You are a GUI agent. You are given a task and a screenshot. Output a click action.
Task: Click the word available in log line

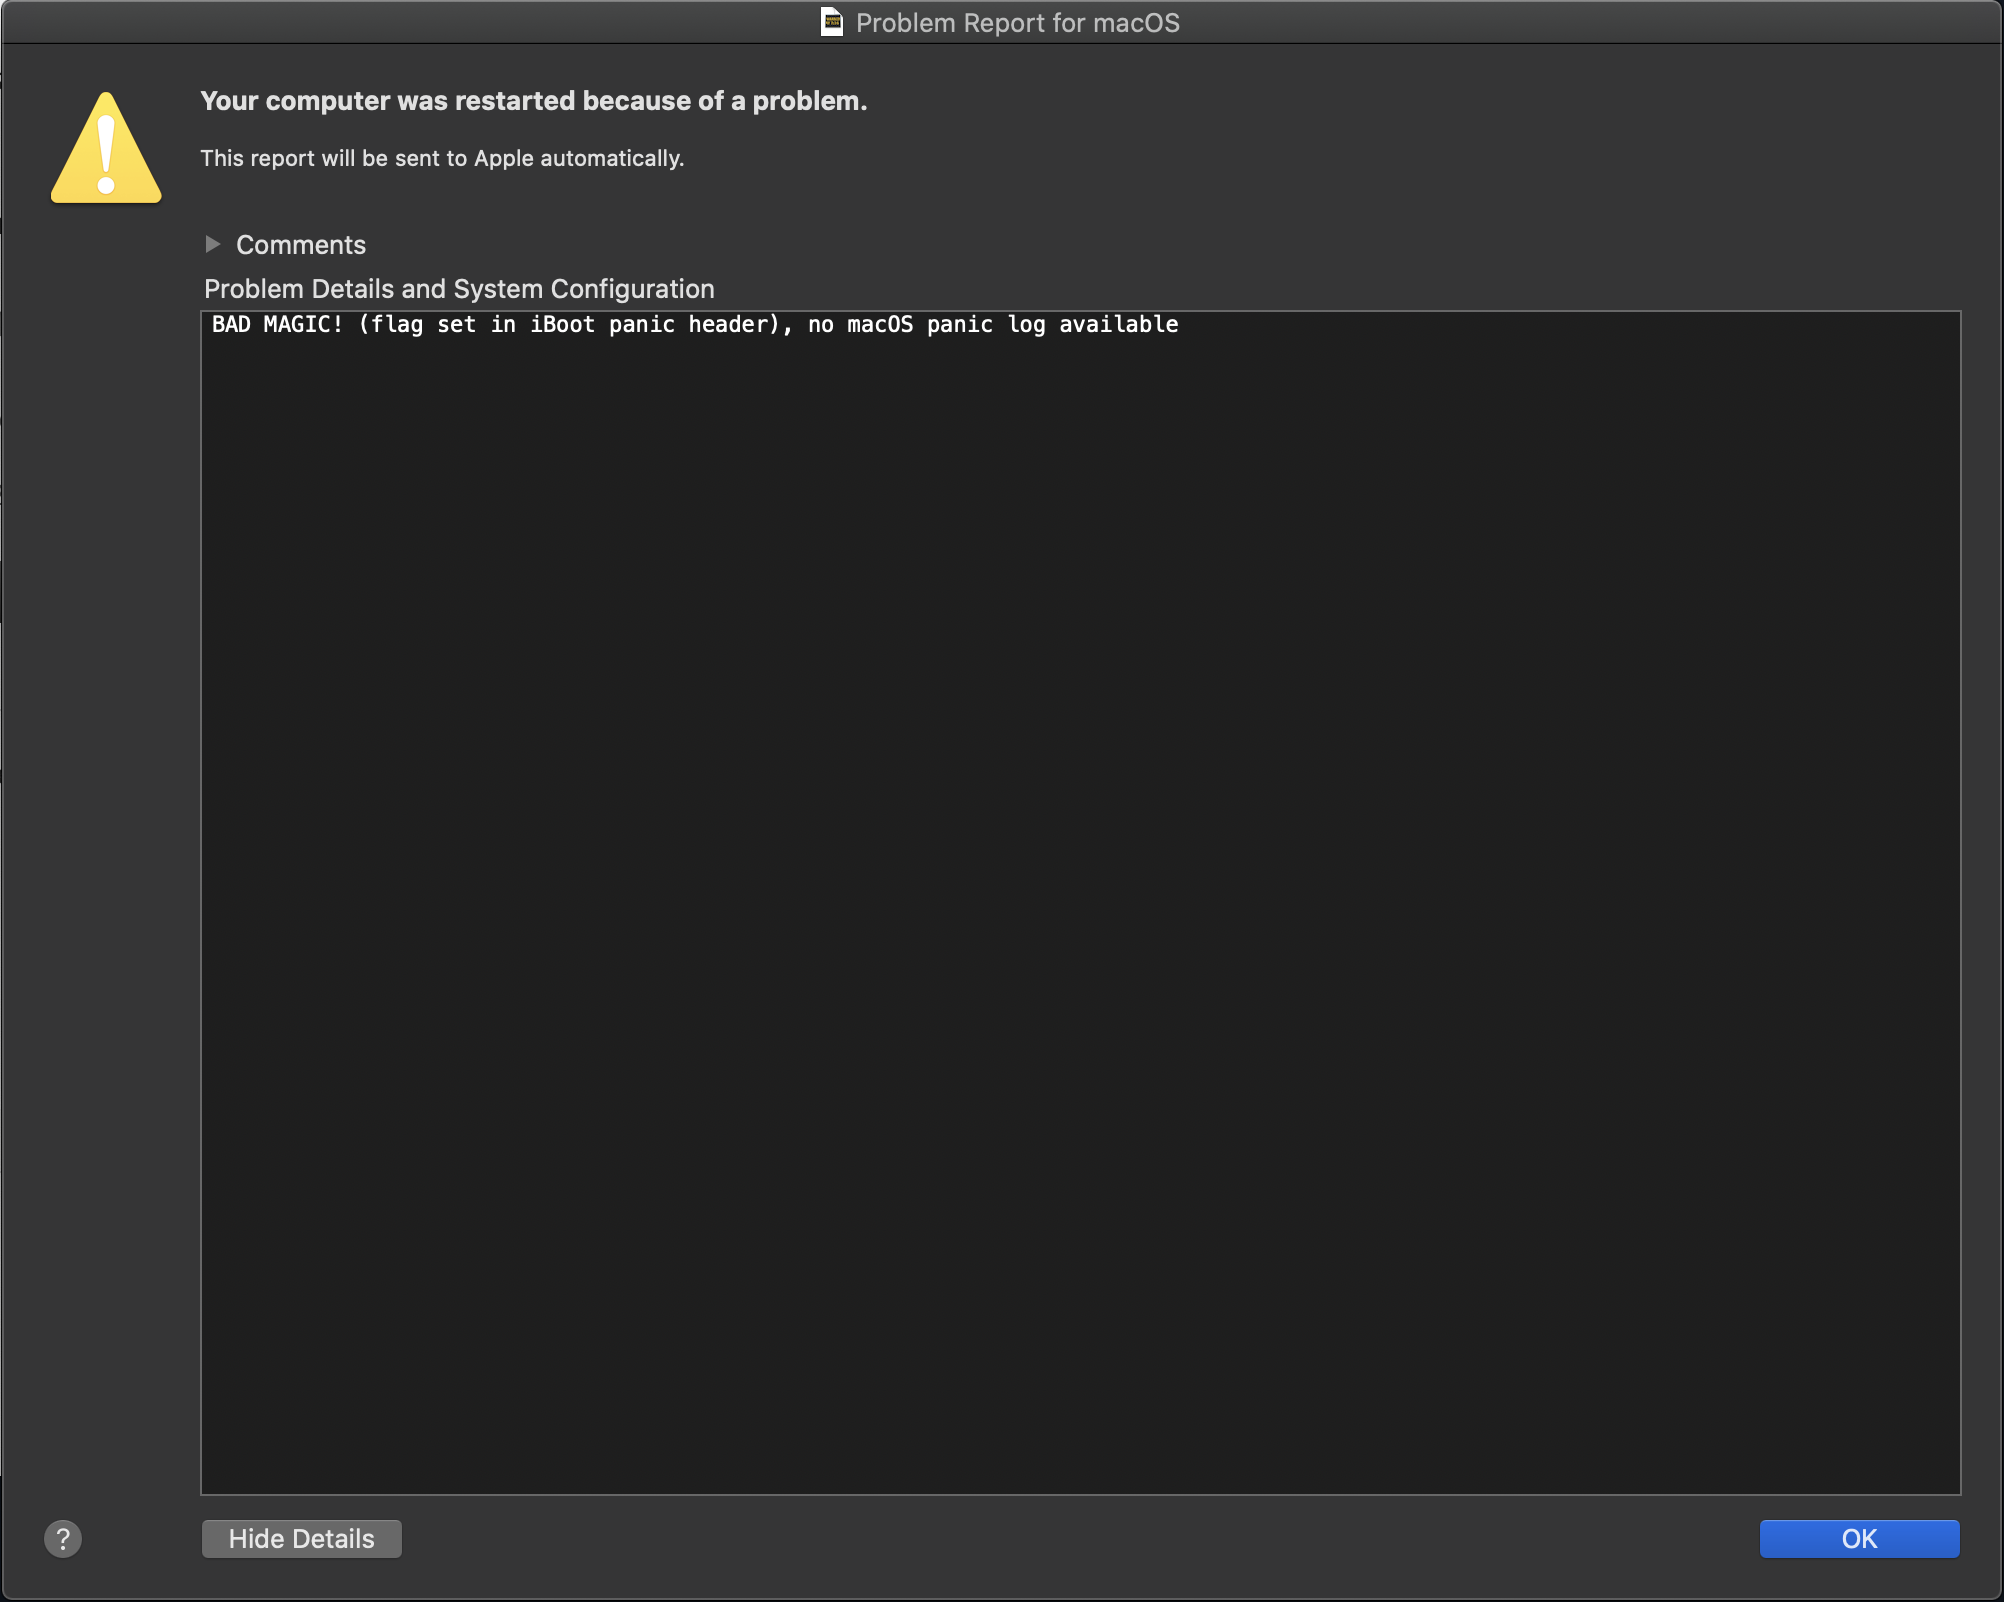[1118, 325]
